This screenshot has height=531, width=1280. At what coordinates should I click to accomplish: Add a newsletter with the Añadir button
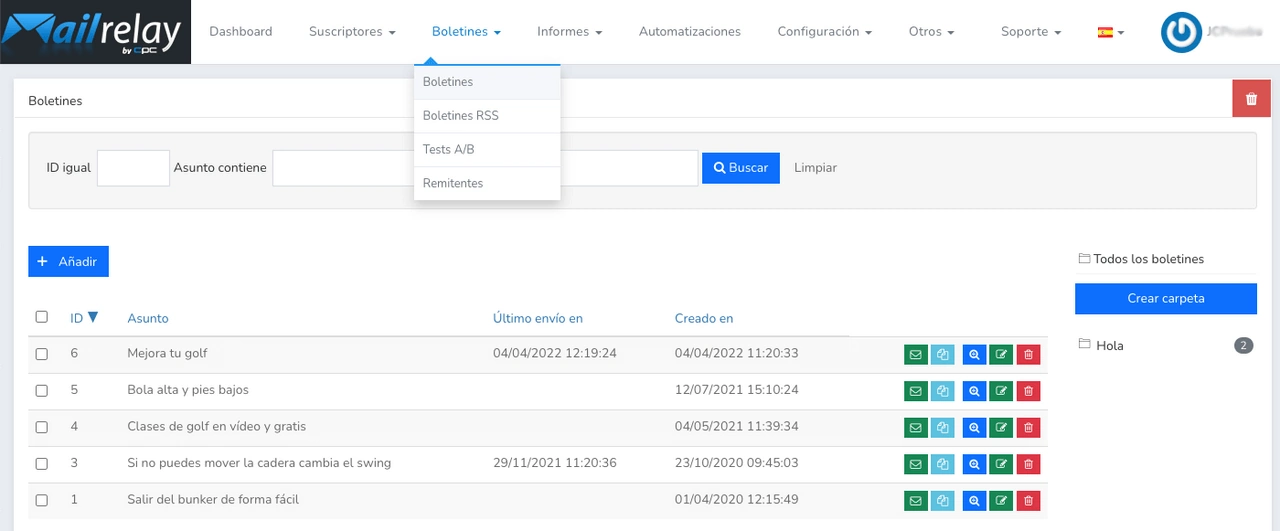point(68,261)
